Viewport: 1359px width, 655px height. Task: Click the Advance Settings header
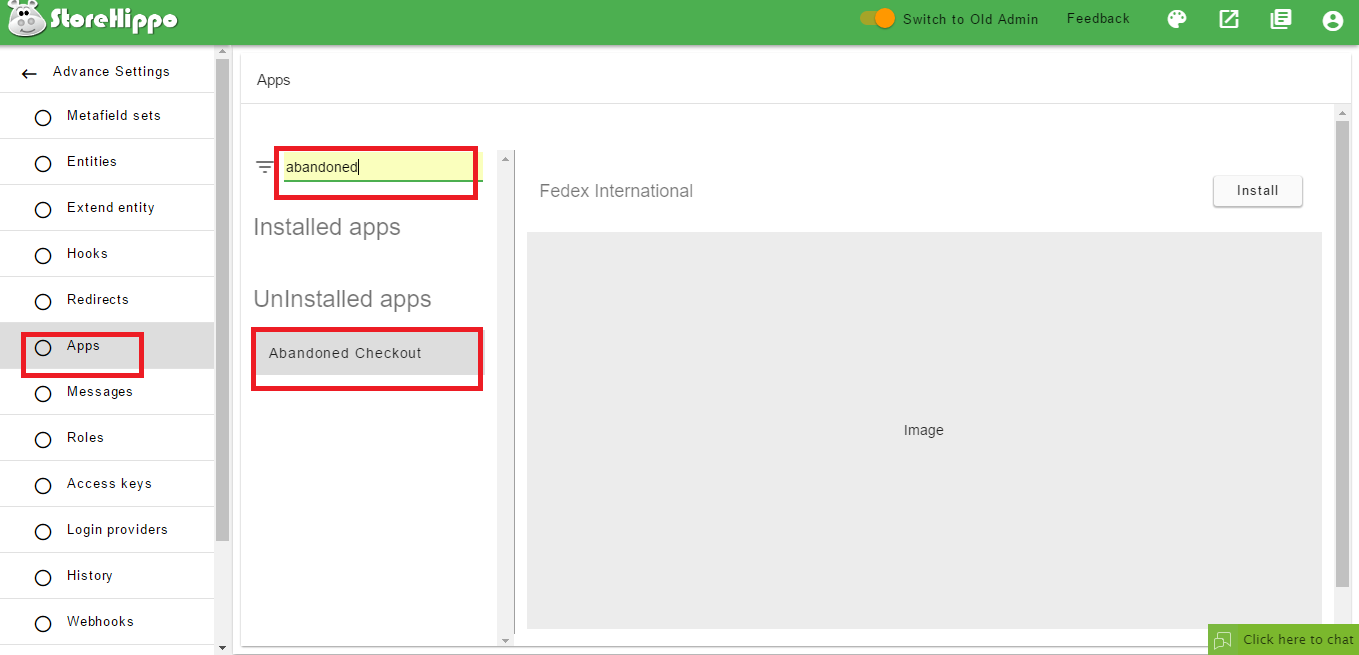[x=111, y=72]
